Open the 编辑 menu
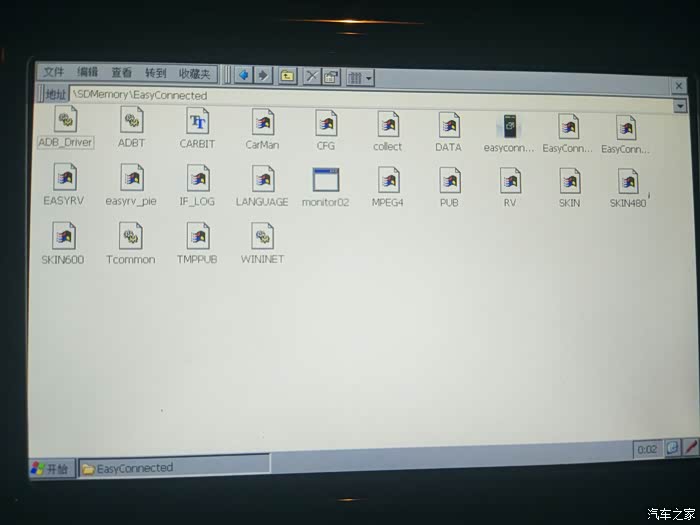700x525 pixels. tap(87, 72)
